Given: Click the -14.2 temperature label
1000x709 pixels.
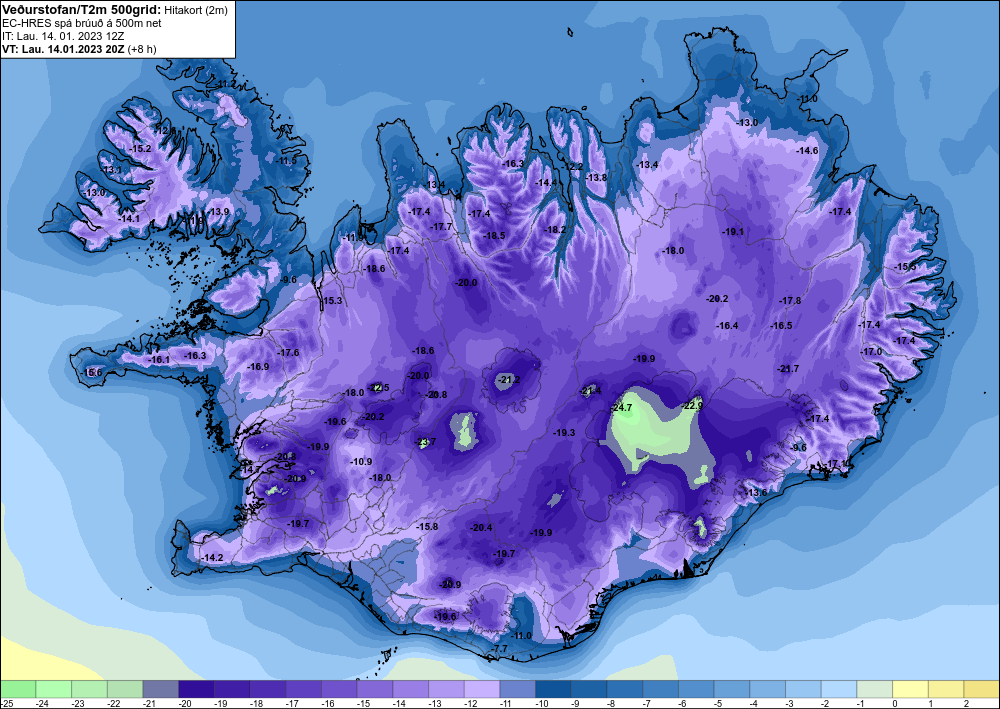Looking at the screenshot, I should tap(212, 557).
